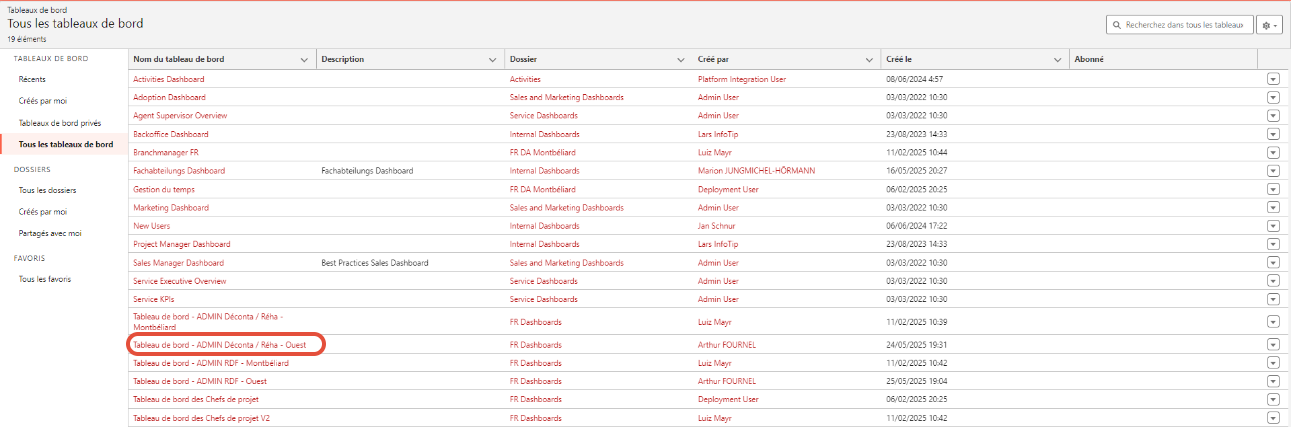Click the date '24/05/2025 19:31'
The image size is (1291, 427).
pos(917,345)
